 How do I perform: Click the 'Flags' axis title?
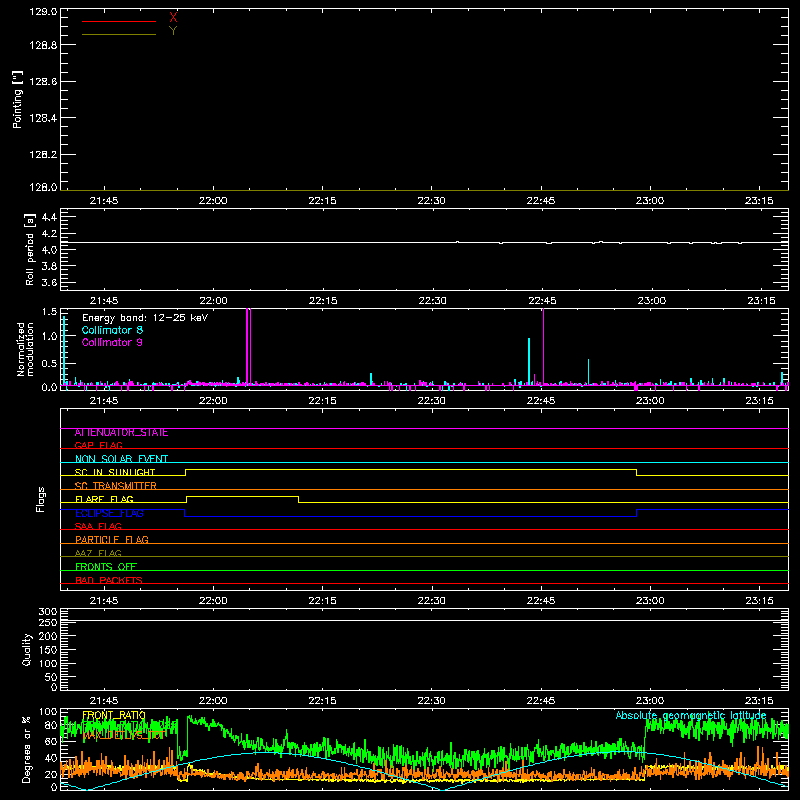point(40,499)
